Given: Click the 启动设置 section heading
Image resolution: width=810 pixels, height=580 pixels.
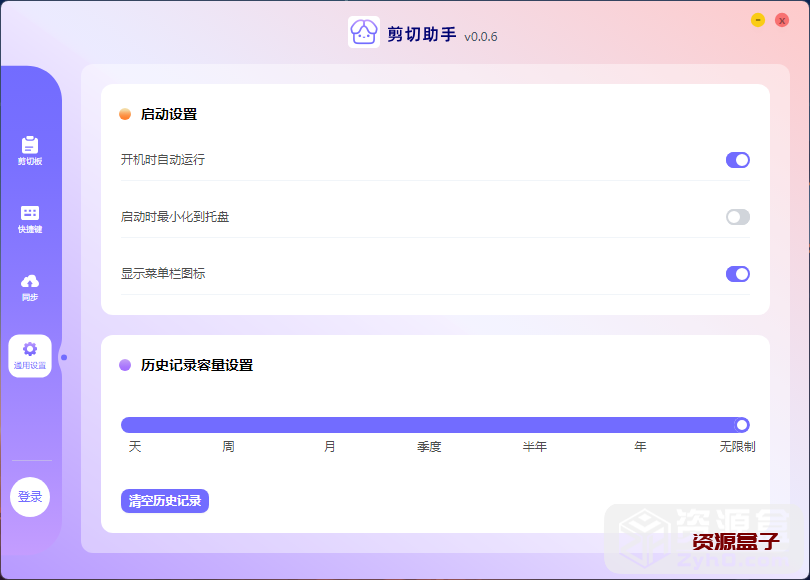Looking at the screenshot, I should coord(169,114).
